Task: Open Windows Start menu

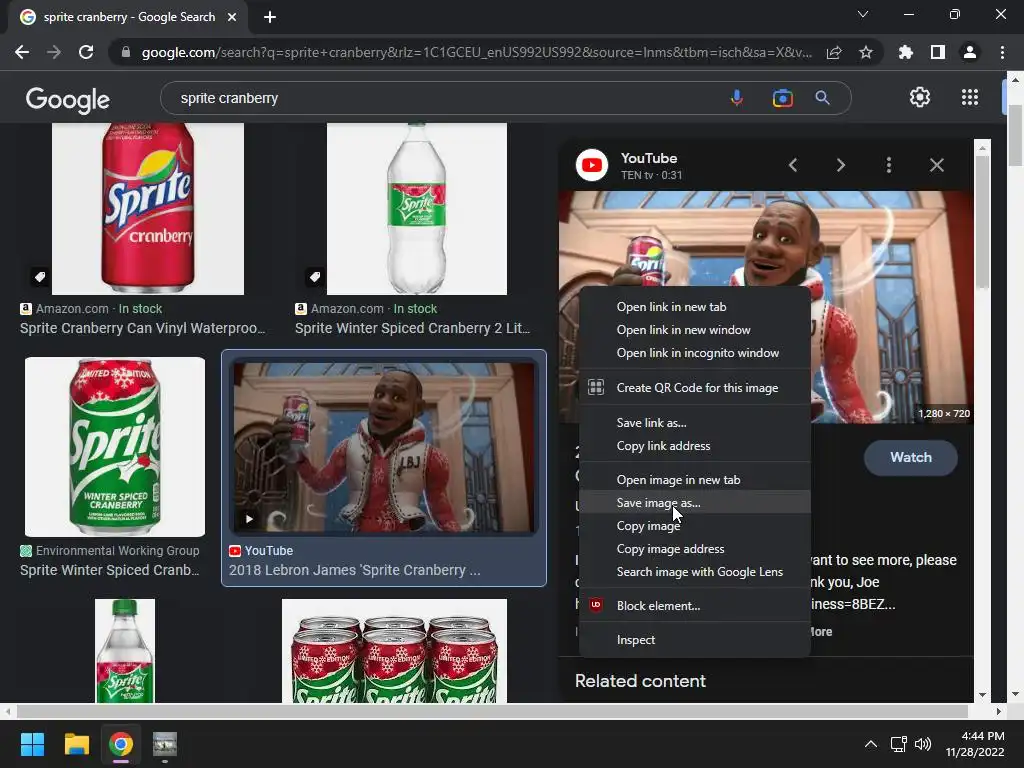Action: click(32, 744)
